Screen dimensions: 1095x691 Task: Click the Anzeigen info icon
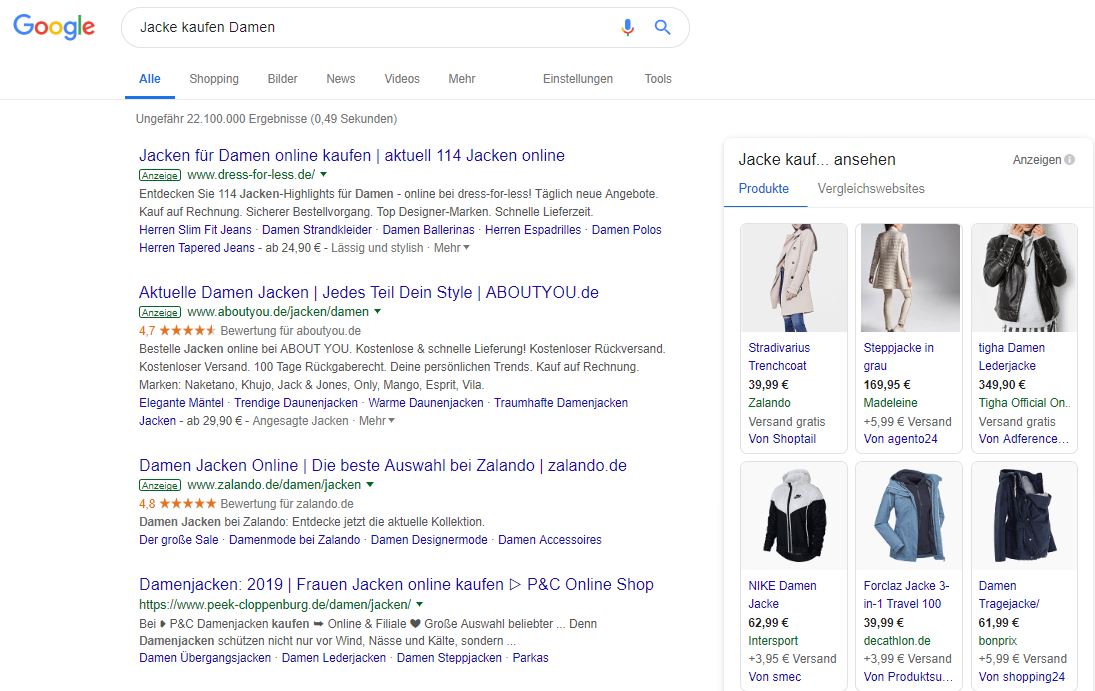tap(1069, 159)
